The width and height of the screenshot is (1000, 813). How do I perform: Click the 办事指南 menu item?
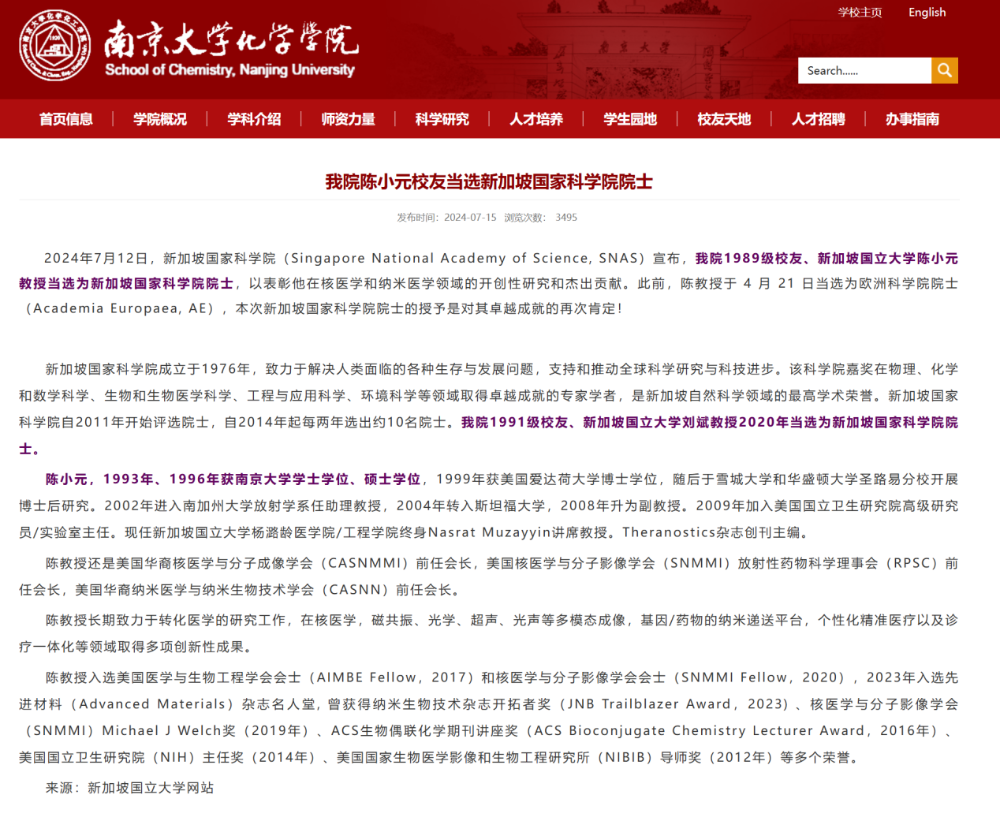tap(912, 119)
